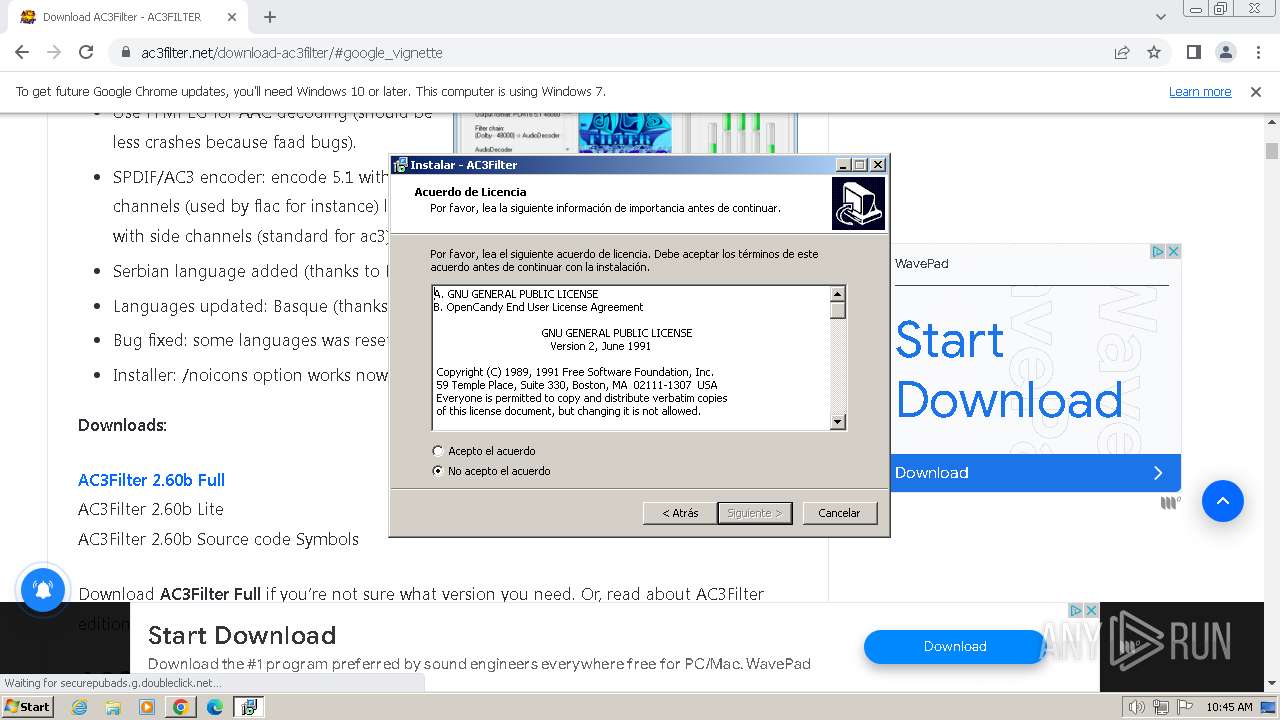
Task: Open Chrome side panel
Action: coord(1194,52)
